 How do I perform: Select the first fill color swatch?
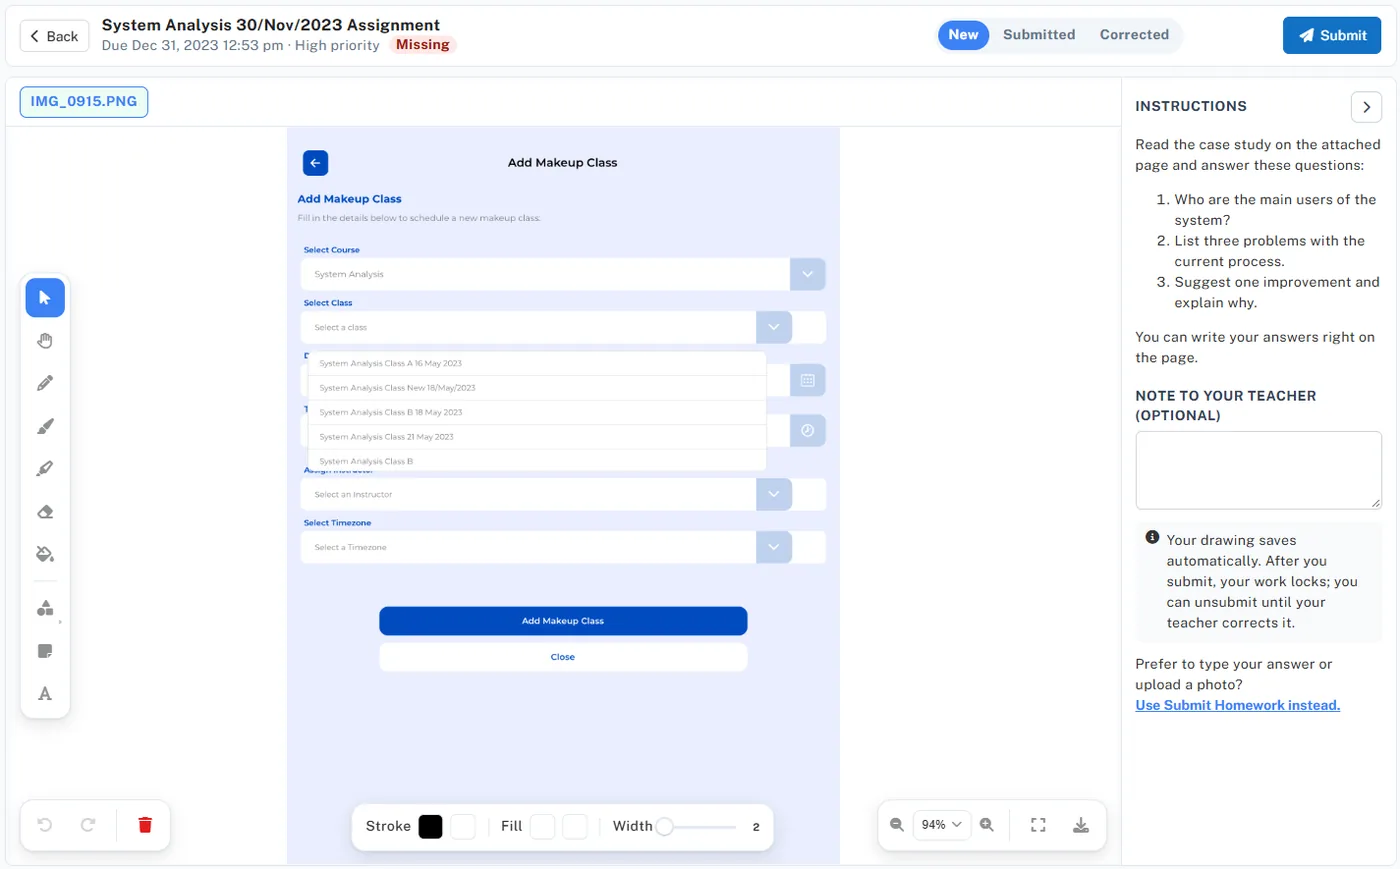click(542, 826)
